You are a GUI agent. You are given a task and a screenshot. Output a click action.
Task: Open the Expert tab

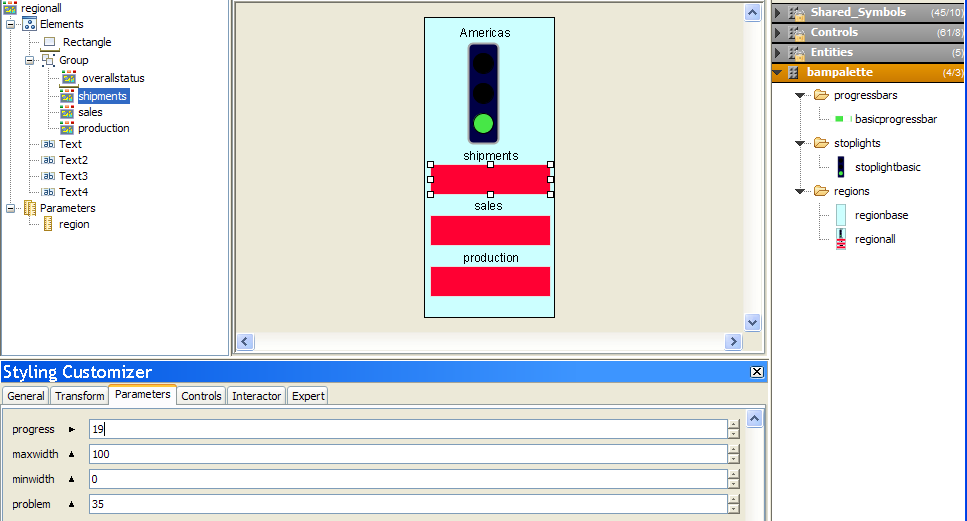pyautogui.click(x=308, y=396)
